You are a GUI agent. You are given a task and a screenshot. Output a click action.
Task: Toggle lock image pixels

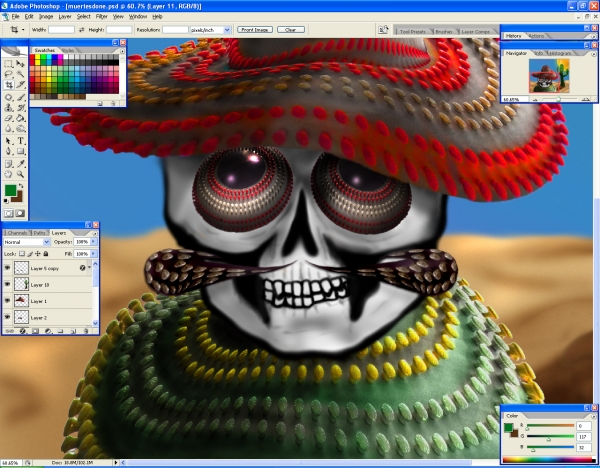coord(30,254)
